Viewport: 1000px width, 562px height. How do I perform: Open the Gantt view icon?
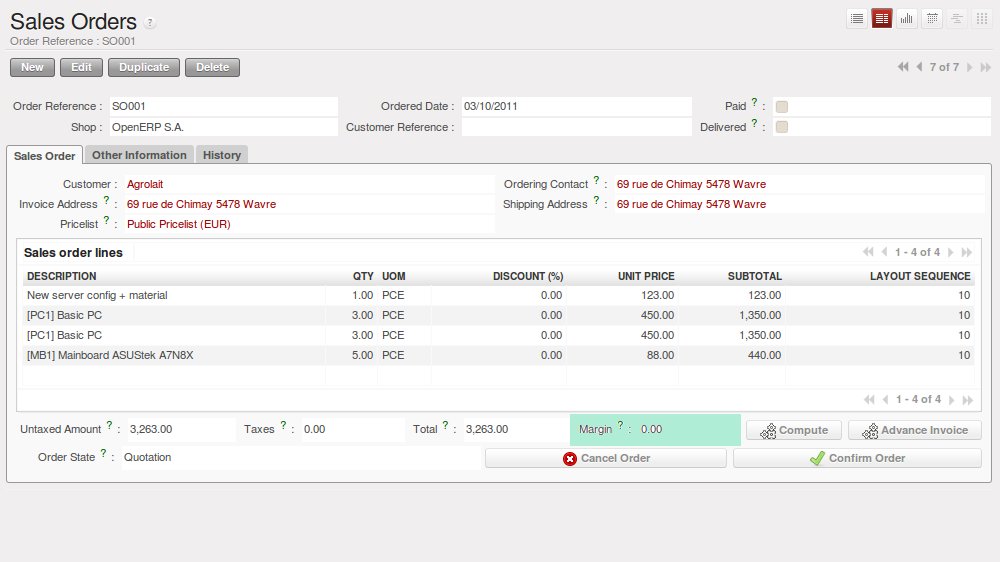pyautogui.click(x=957, y=18)
